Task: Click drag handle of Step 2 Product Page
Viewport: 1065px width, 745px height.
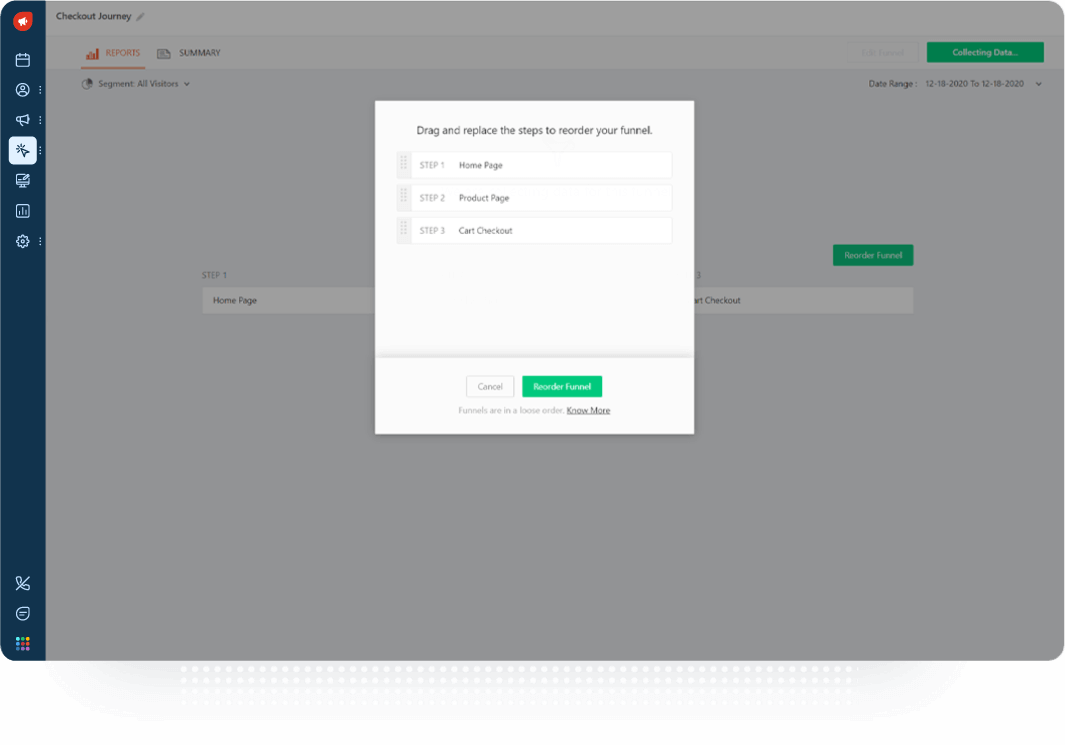Action: (404, 198)
